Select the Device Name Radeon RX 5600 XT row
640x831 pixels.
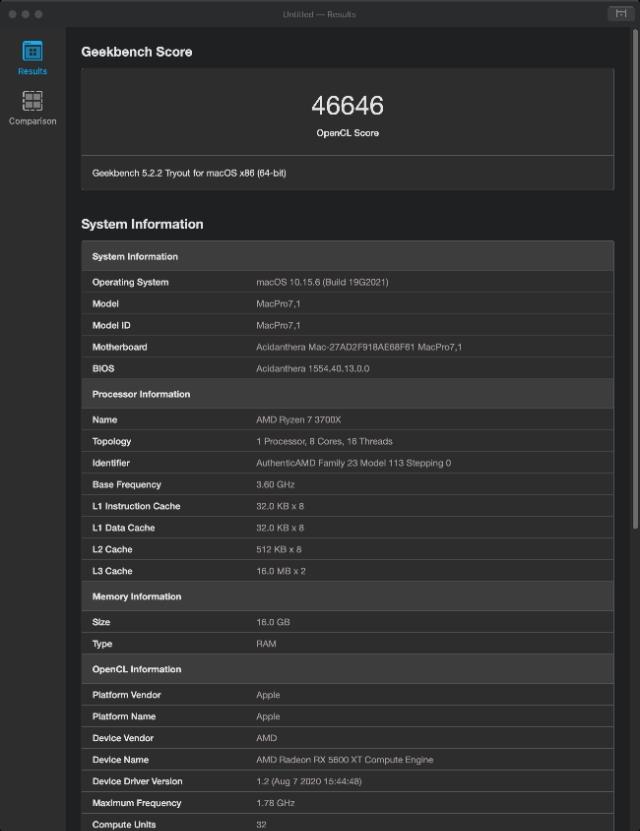[x=348, y=759]
